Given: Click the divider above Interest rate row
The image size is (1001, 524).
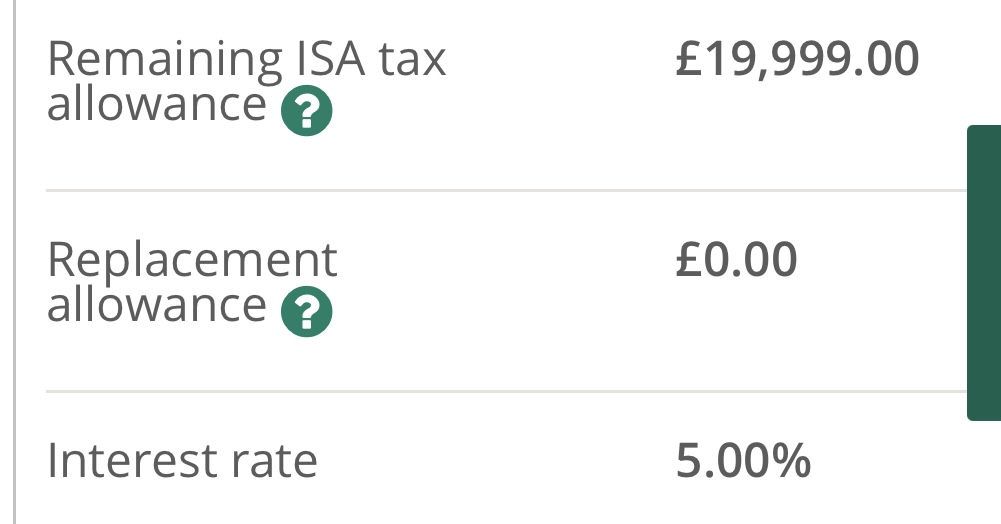Looking at the screenshot, I should [506, 391].
